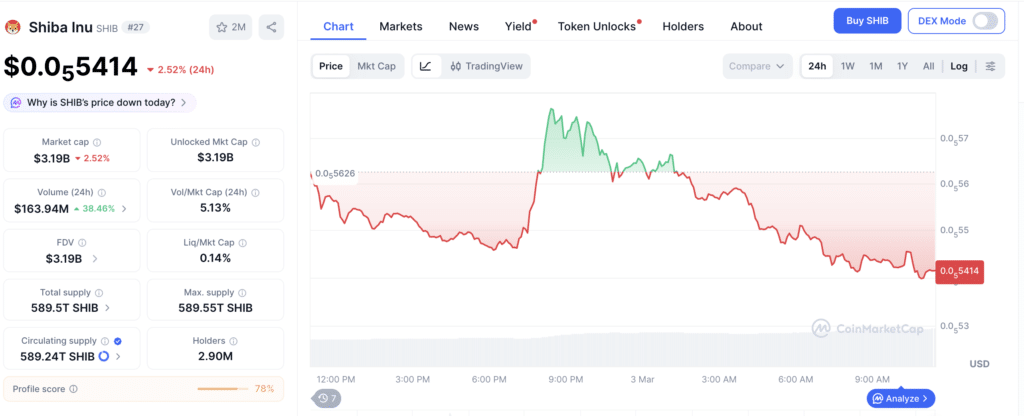The width and height of the screenshot is (1024, 416).
Task: Open the Markets tab
Action: pos(400,26)
